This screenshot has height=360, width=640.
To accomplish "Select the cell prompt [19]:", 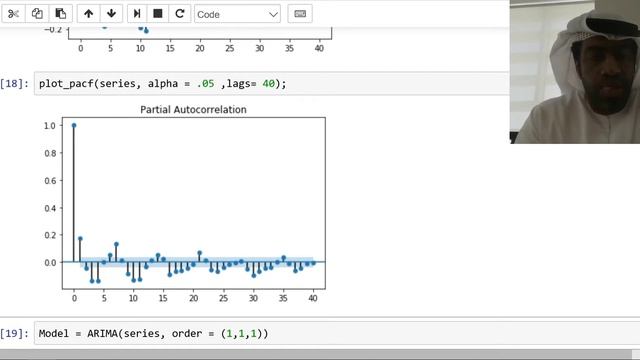I will coord(15,333).
